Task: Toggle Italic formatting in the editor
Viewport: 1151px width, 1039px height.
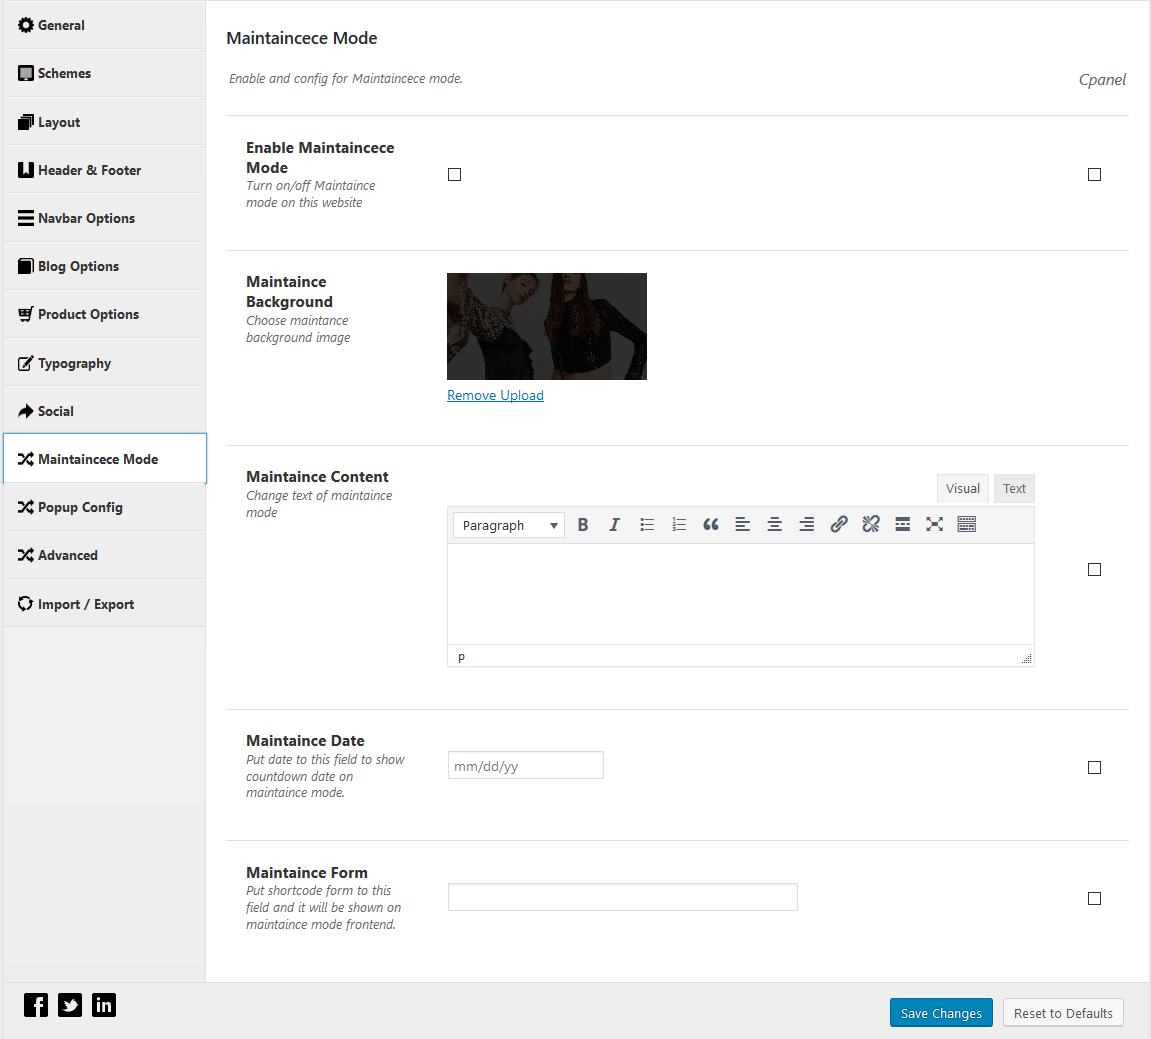Action: click(x=614, y=524)
